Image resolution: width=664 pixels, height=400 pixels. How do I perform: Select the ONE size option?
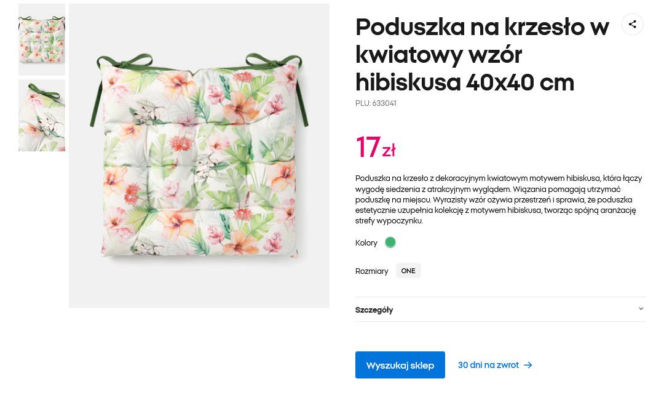[408, 270]
